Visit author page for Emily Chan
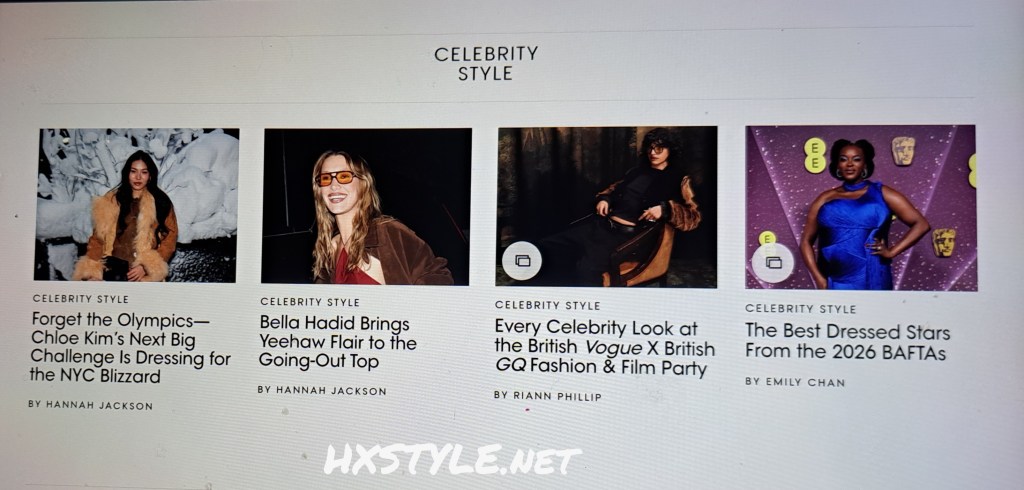The image size is (1024, 490). pos(795,382)
